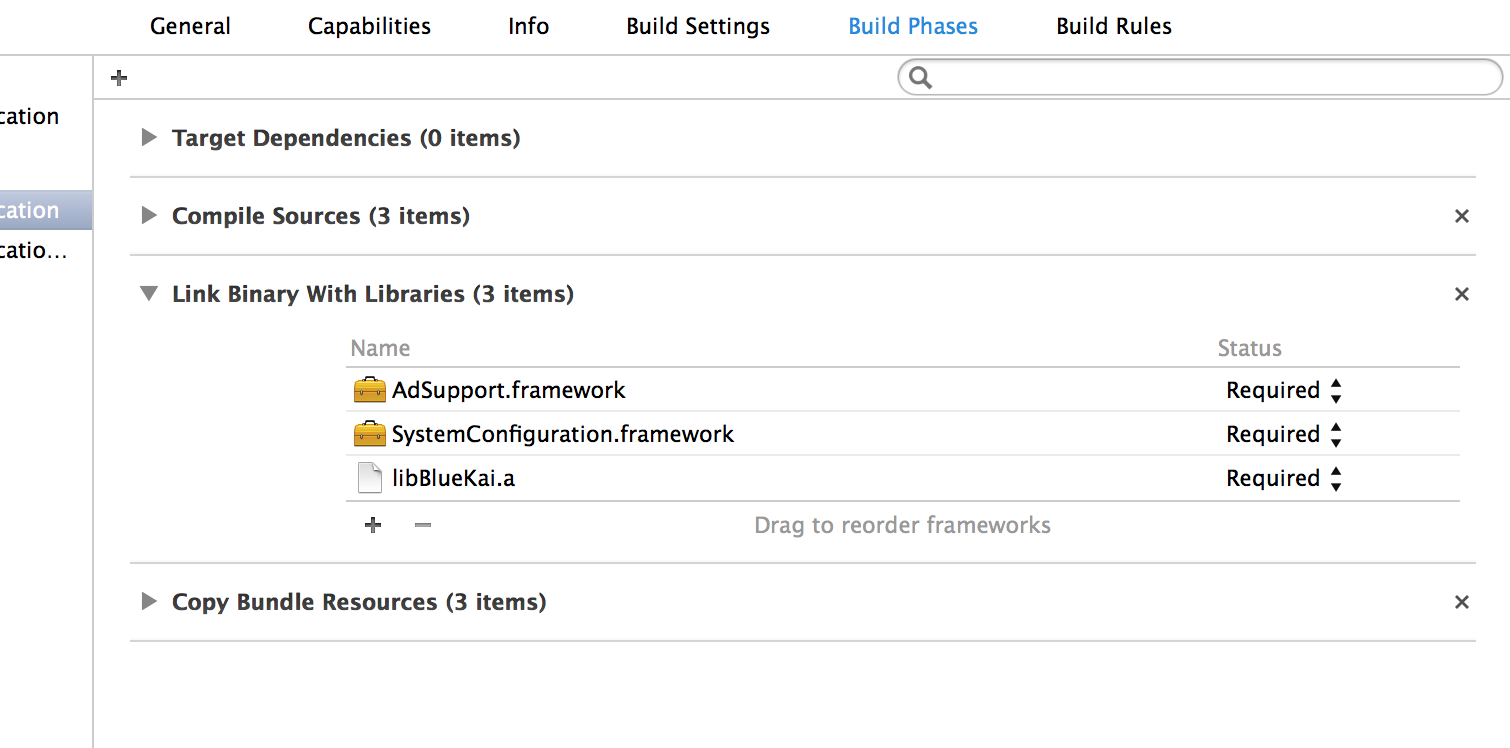Switch to the Build Settings tab

(x=698, y=26)
